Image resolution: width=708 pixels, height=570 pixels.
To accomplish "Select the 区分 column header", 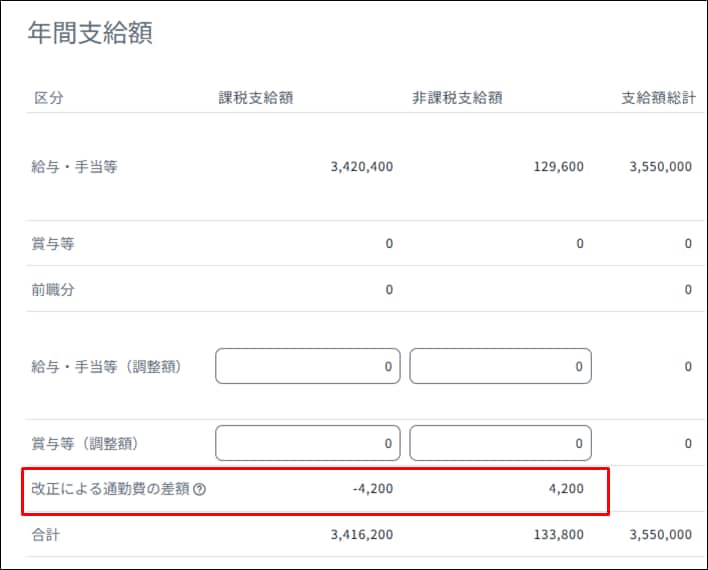I will point(51,98).
